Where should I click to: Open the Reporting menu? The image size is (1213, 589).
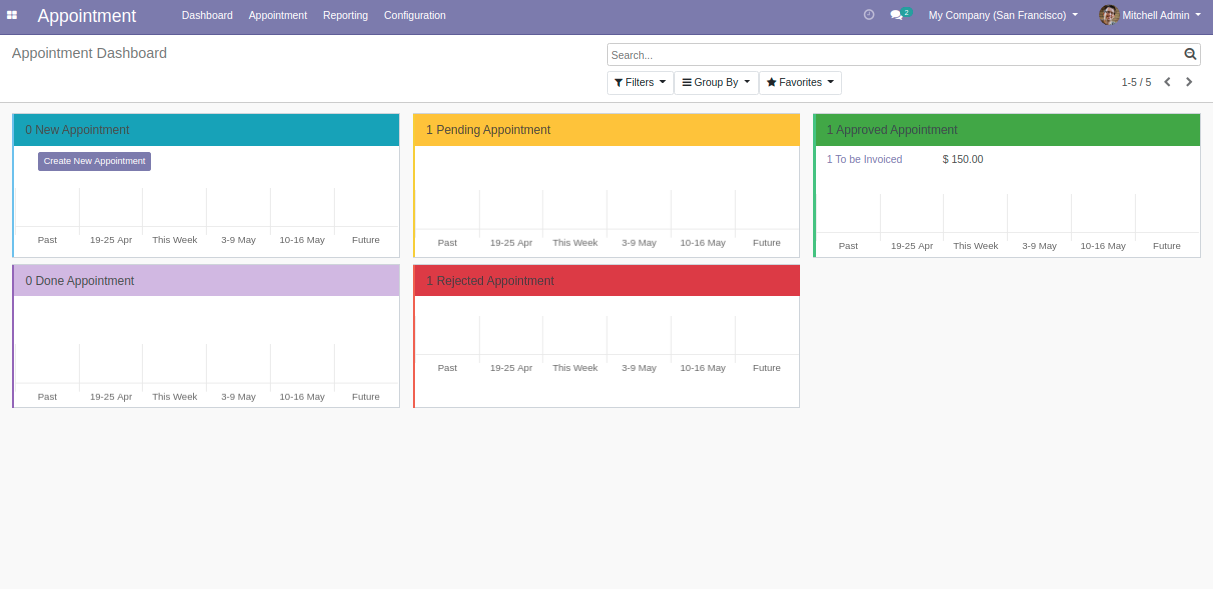(x=345, y=15)
